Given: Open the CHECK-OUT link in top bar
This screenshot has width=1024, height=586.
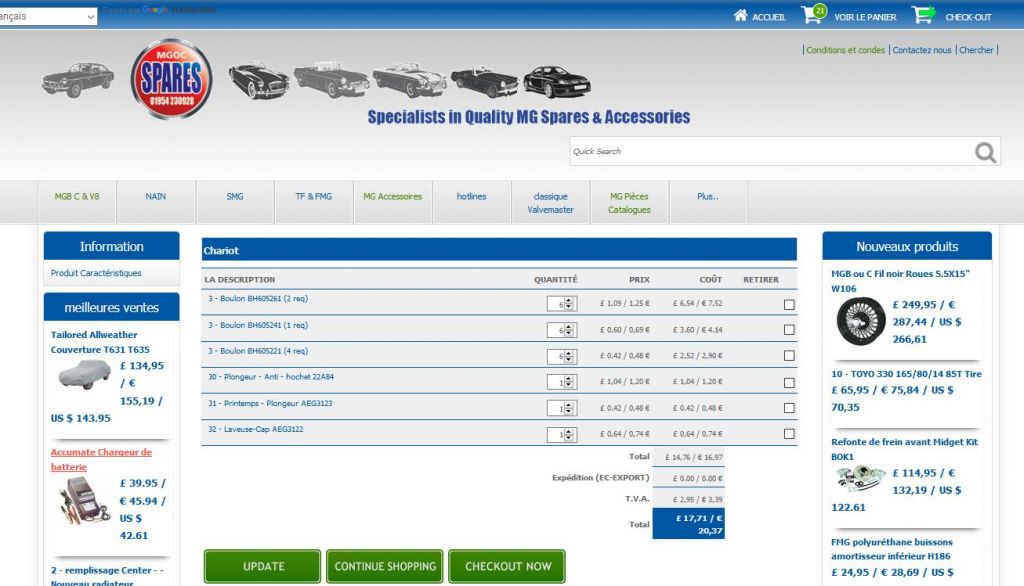Looking at the screenshot, I should 968,17.
